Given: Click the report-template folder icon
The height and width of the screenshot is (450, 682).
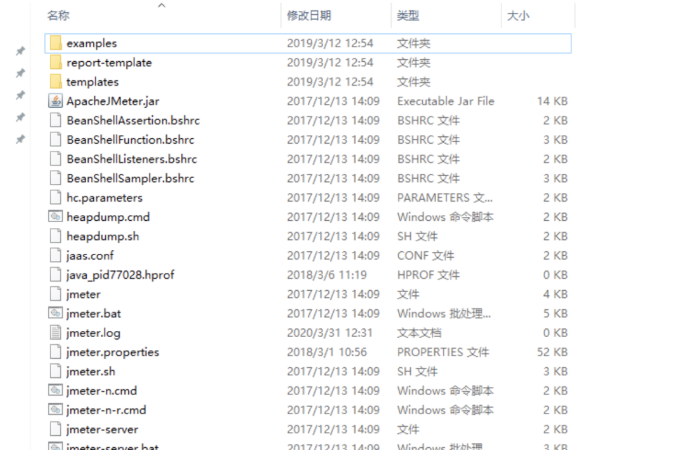Looking at the screenshot, I should coord(55,62).
